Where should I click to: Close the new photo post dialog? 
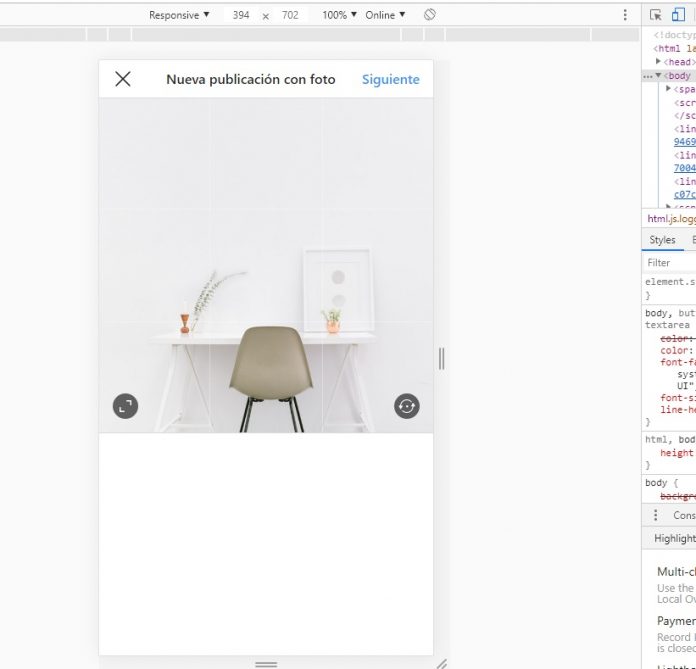coord(123,79)
